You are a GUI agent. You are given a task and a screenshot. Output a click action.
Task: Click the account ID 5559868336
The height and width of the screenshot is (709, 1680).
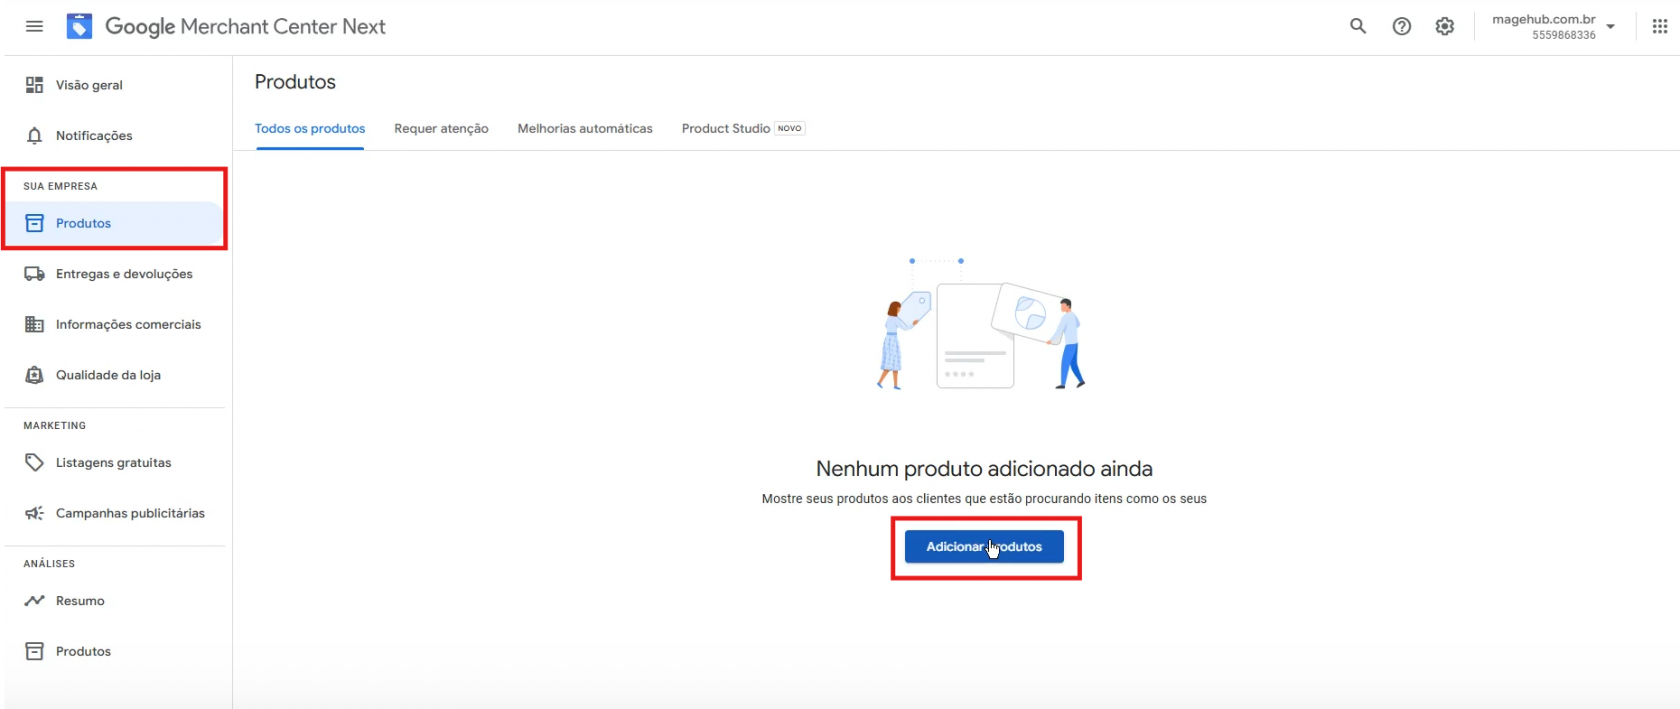1564,35
